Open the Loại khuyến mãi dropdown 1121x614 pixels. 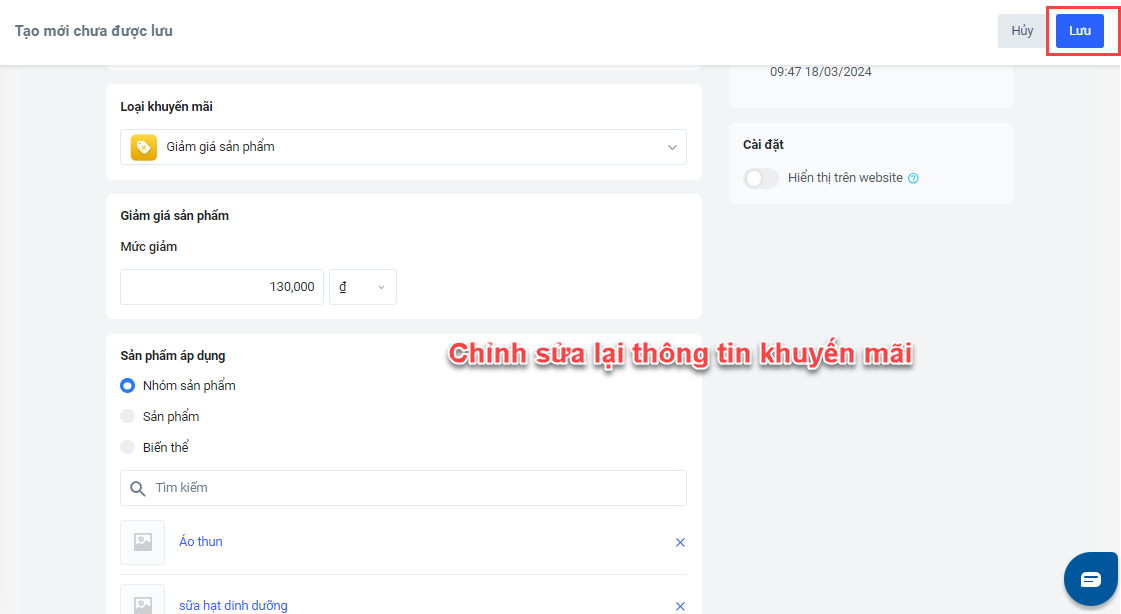click(403, 147)
